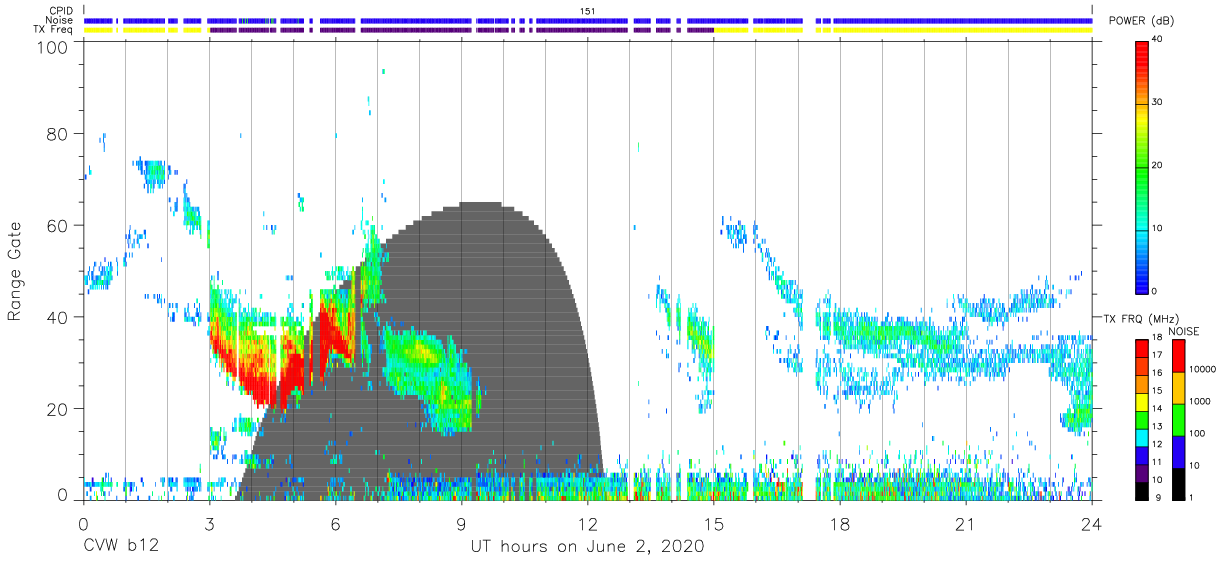Click the '21' tick on the UT hours axis
This screenshot has width=1228, height=567.
coord(966,524)
